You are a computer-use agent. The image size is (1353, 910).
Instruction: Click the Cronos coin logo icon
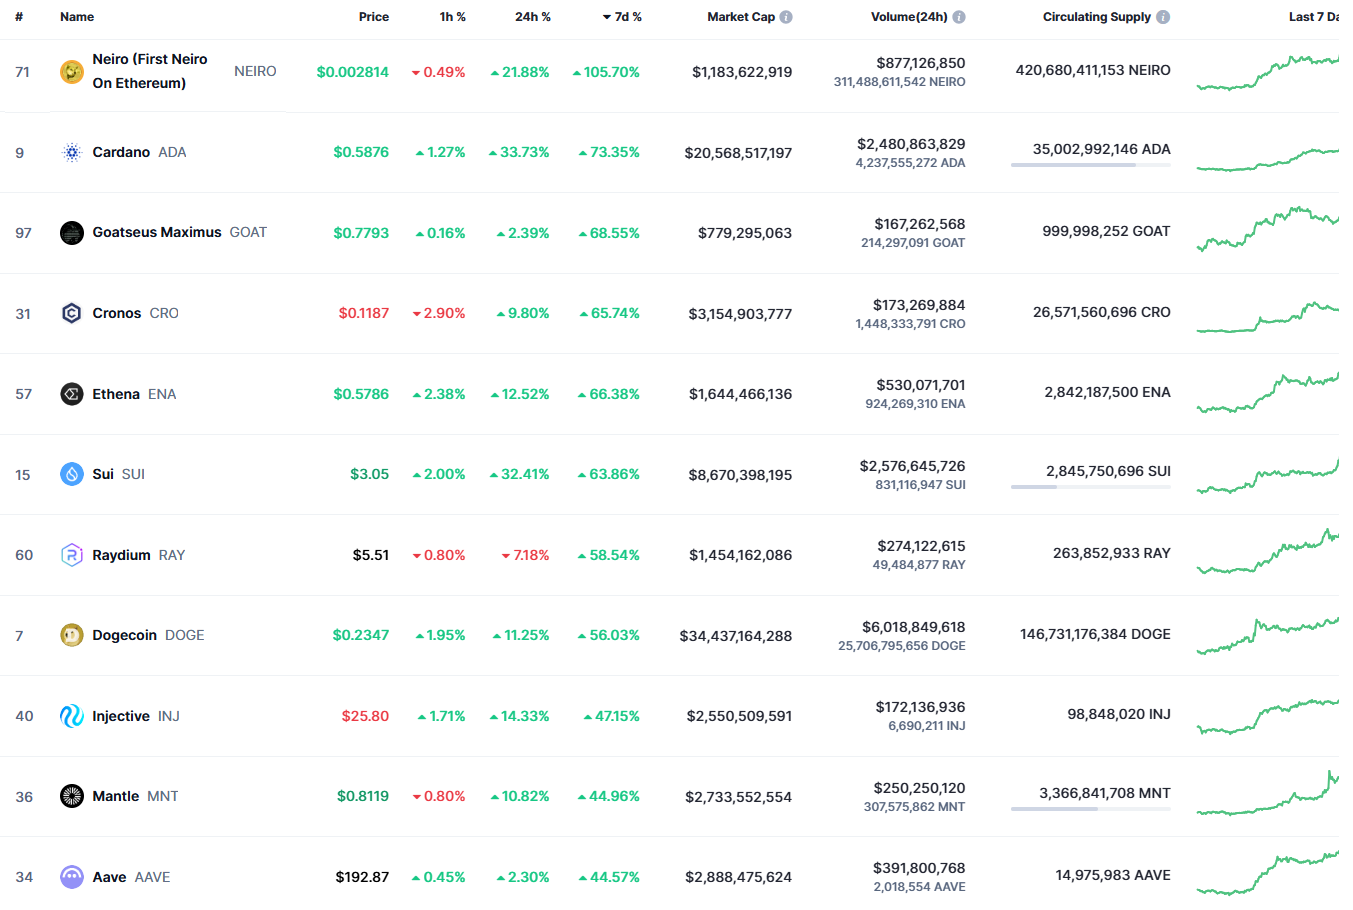[72, 314]
